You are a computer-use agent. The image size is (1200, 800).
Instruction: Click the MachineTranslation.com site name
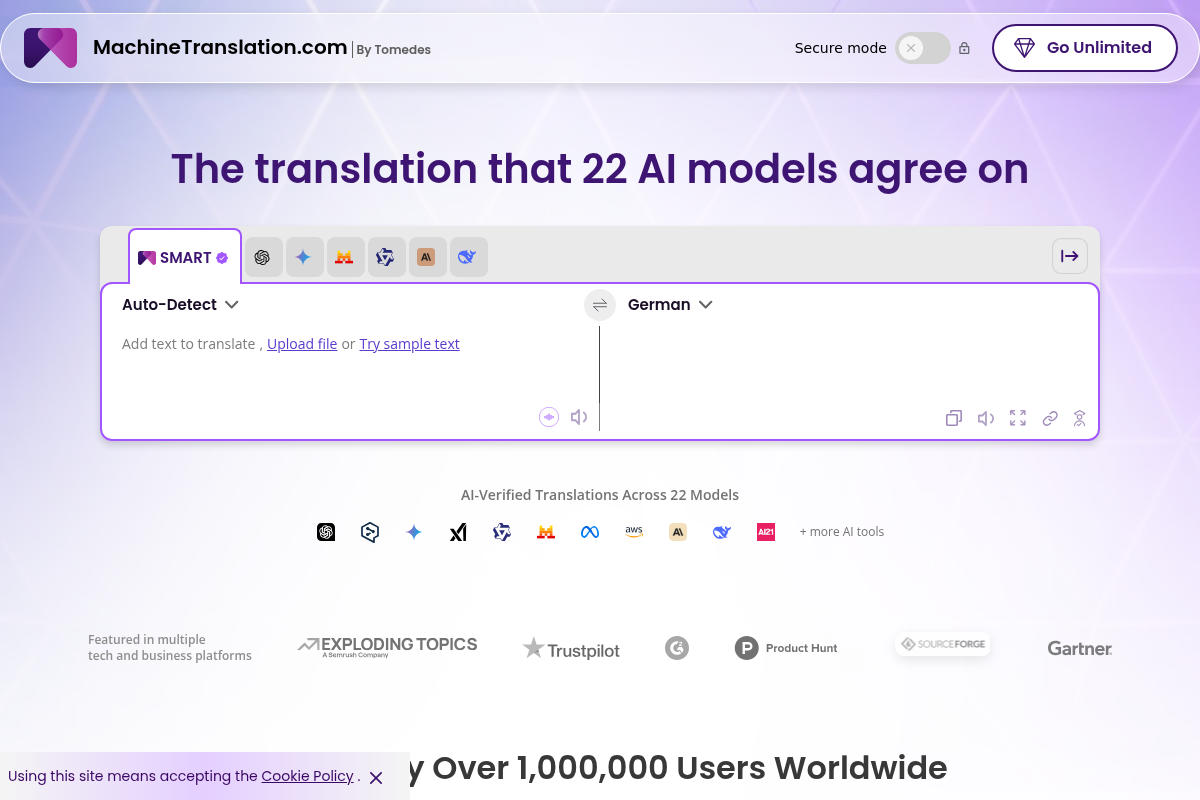click(x=220, y=47)
